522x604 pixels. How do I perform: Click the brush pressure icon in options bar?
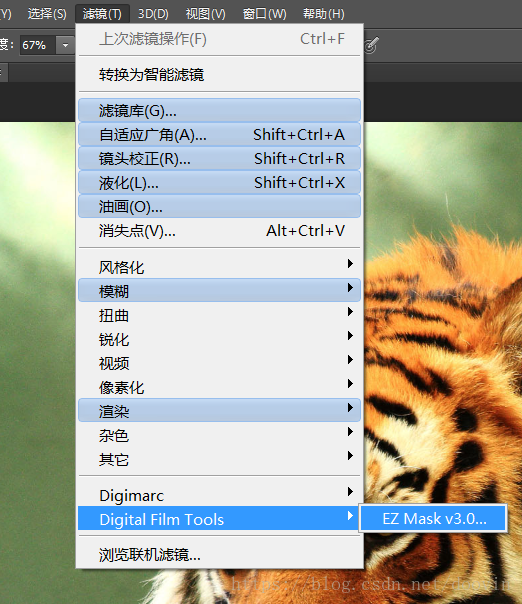coord(371,45)
